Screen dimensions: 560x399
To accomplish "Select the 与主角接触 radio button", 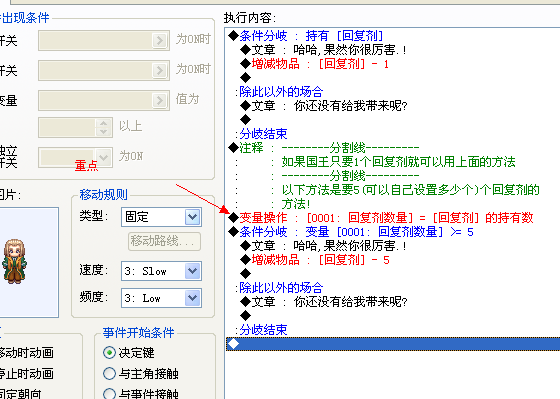I will [109, 374].
